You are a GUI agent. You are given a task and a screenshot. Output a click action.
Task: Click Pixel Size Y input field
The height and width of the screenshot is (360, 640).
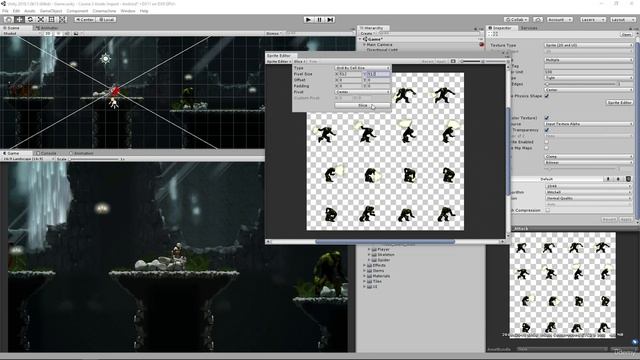coord(378,74)
